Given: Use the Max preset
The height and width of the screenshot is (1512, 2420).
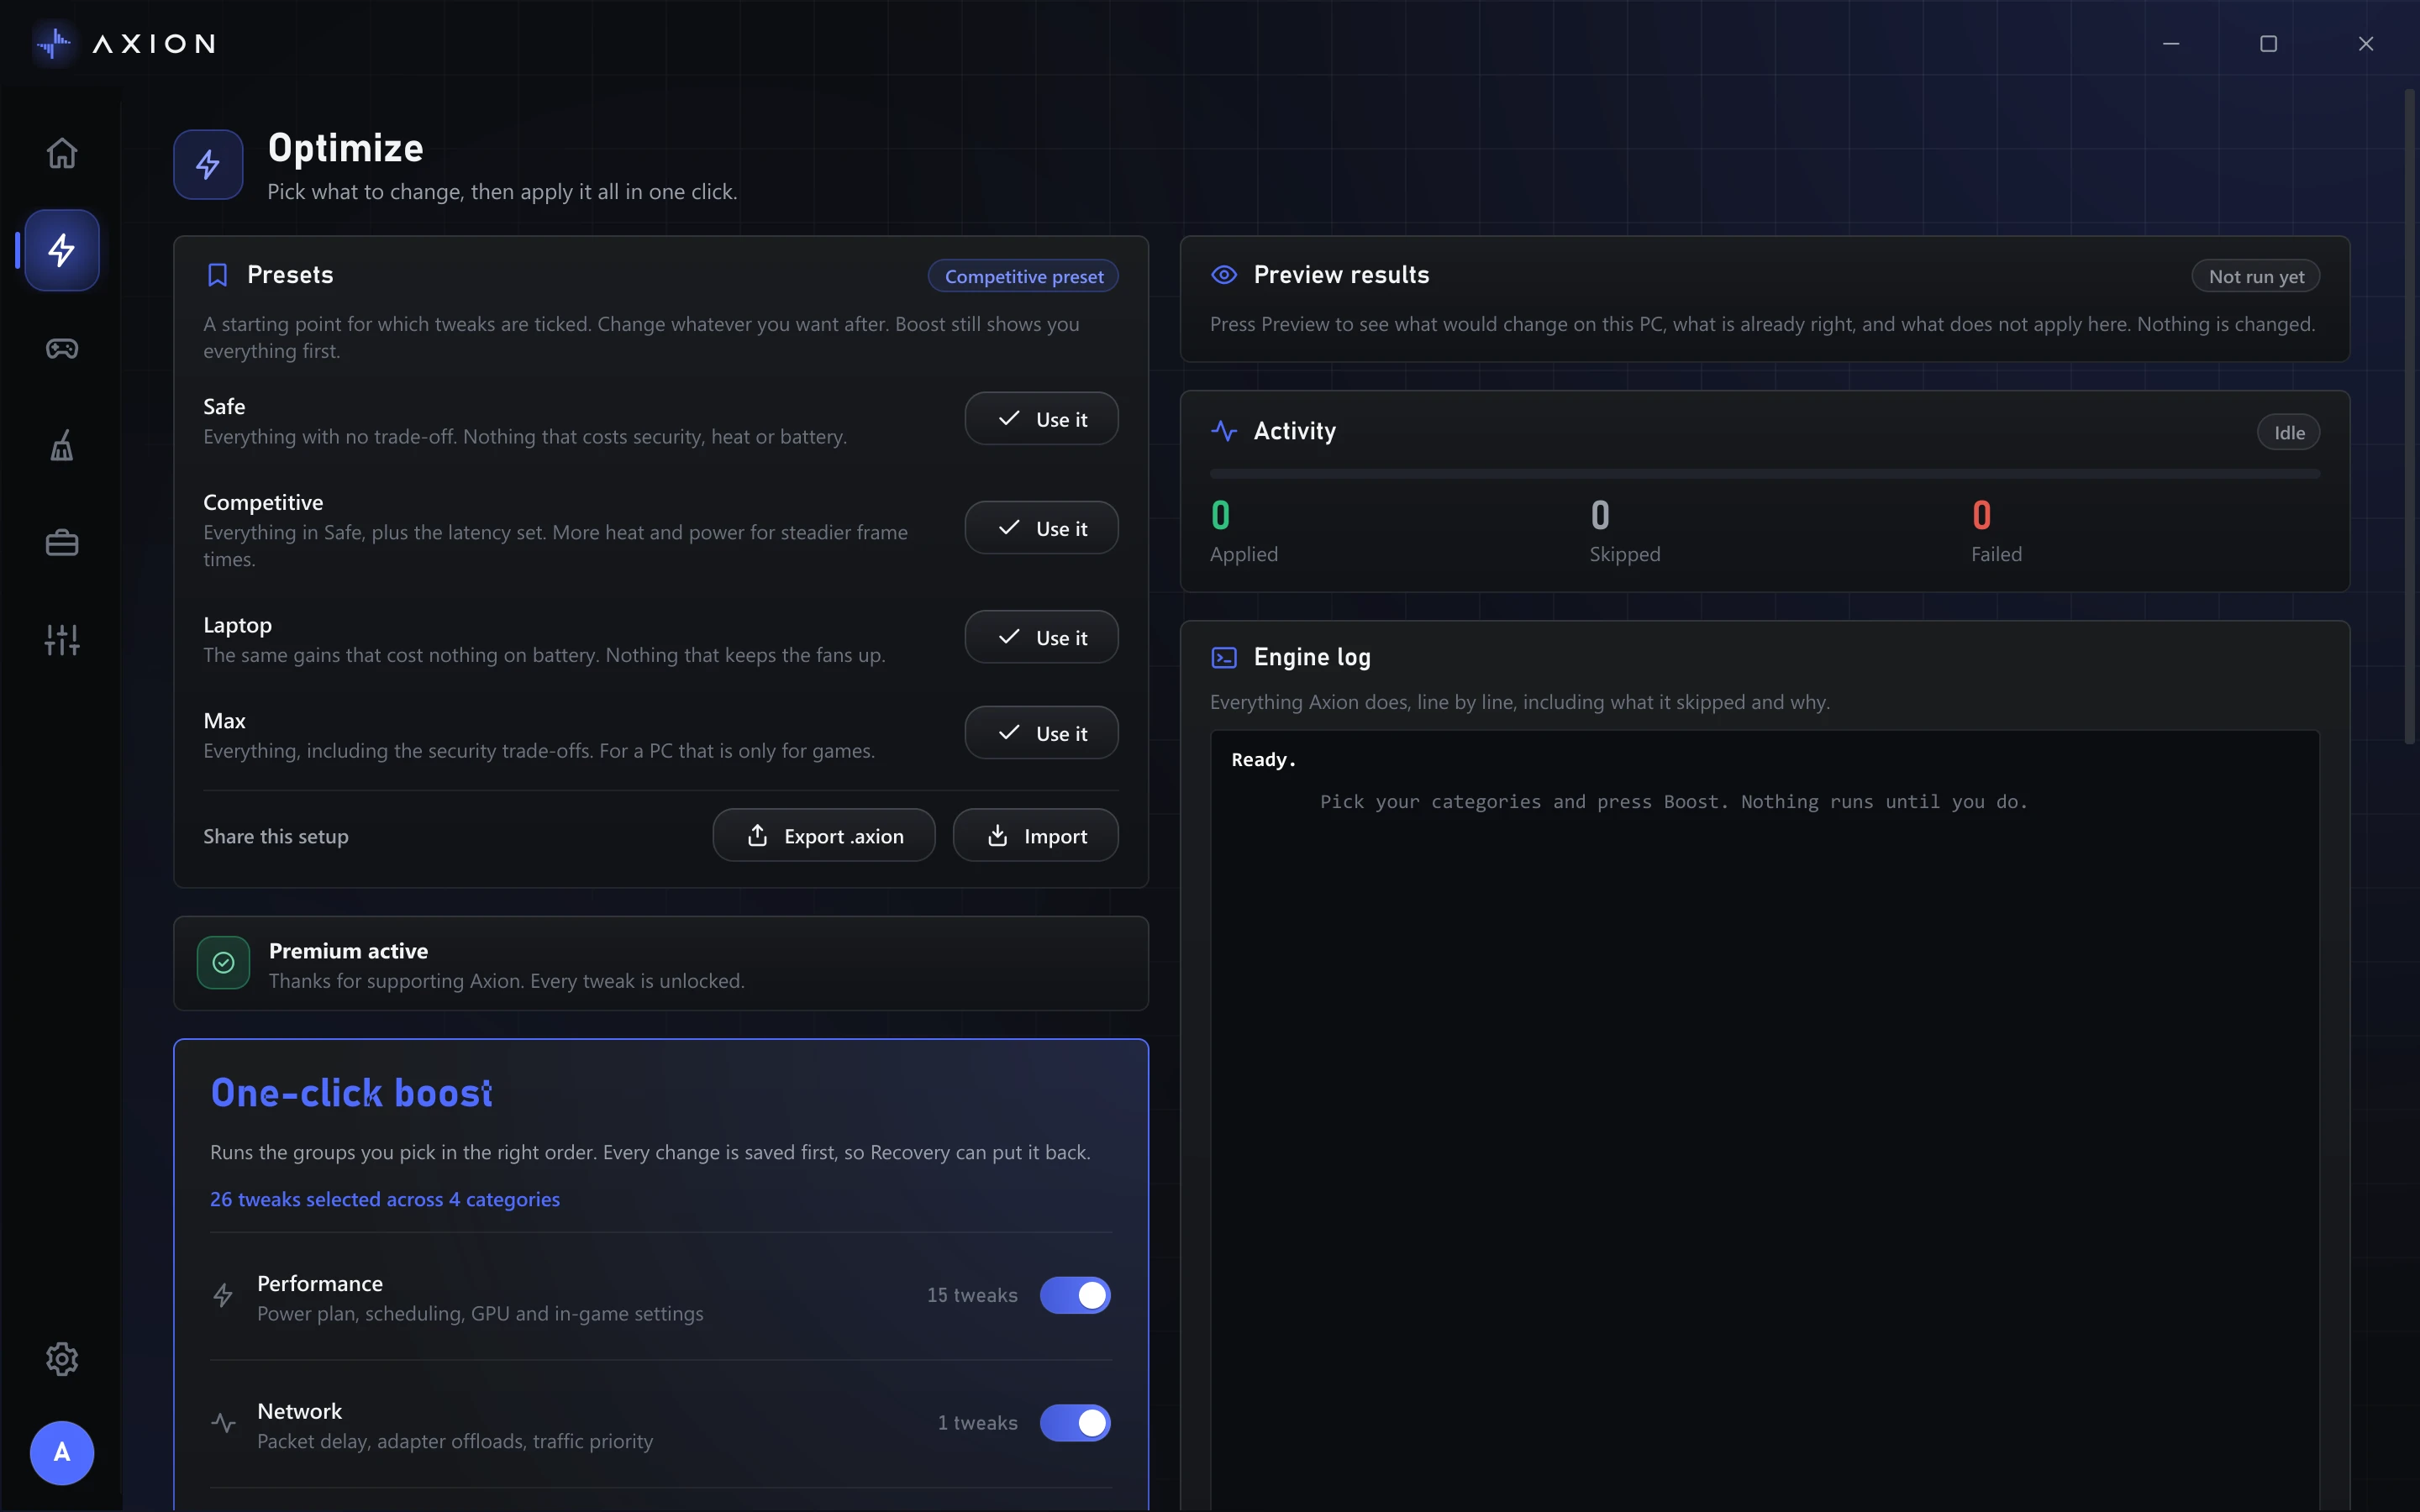Looking at the screenshot, I should 1041,732.
